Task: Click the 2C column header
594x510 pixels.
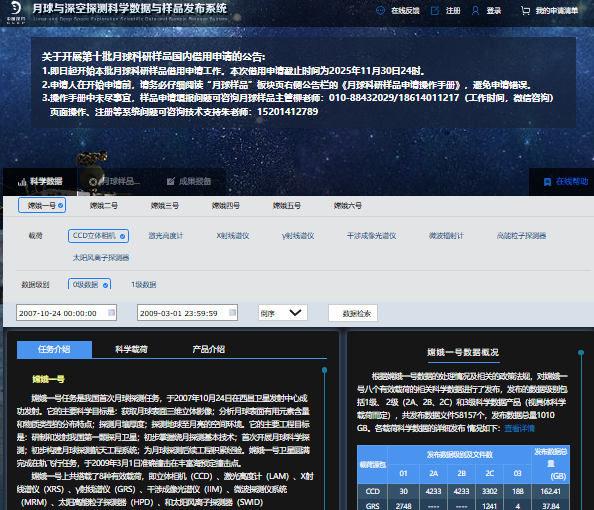Action: click(x=489, y=473)
